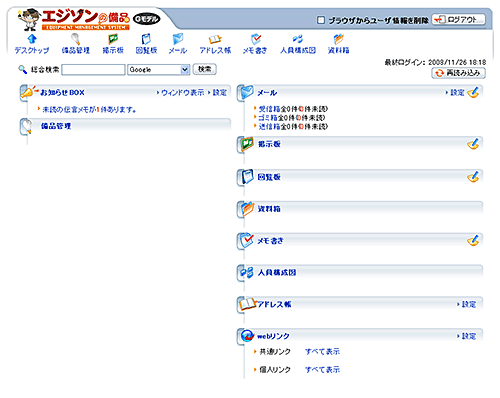Image resolution: width=500 pixels, height=398 pixels.
Task: Click the 資料箱 panel title
Action: 269,209
